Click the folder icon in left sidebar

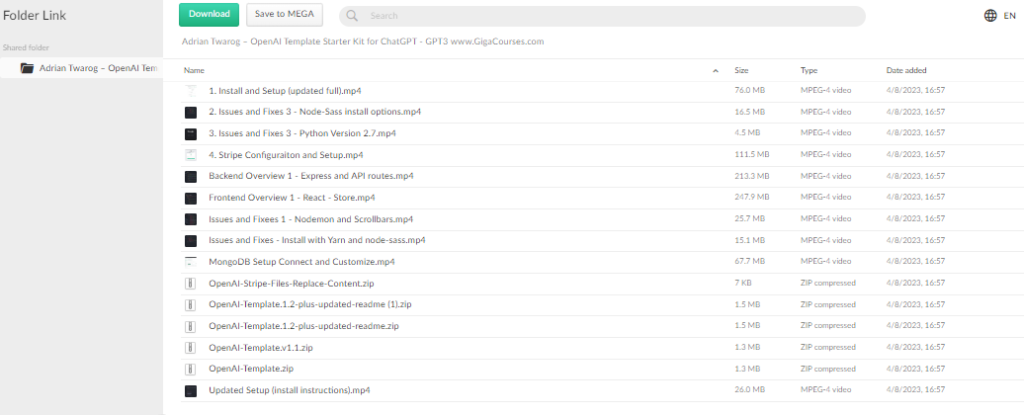[28, 68]
